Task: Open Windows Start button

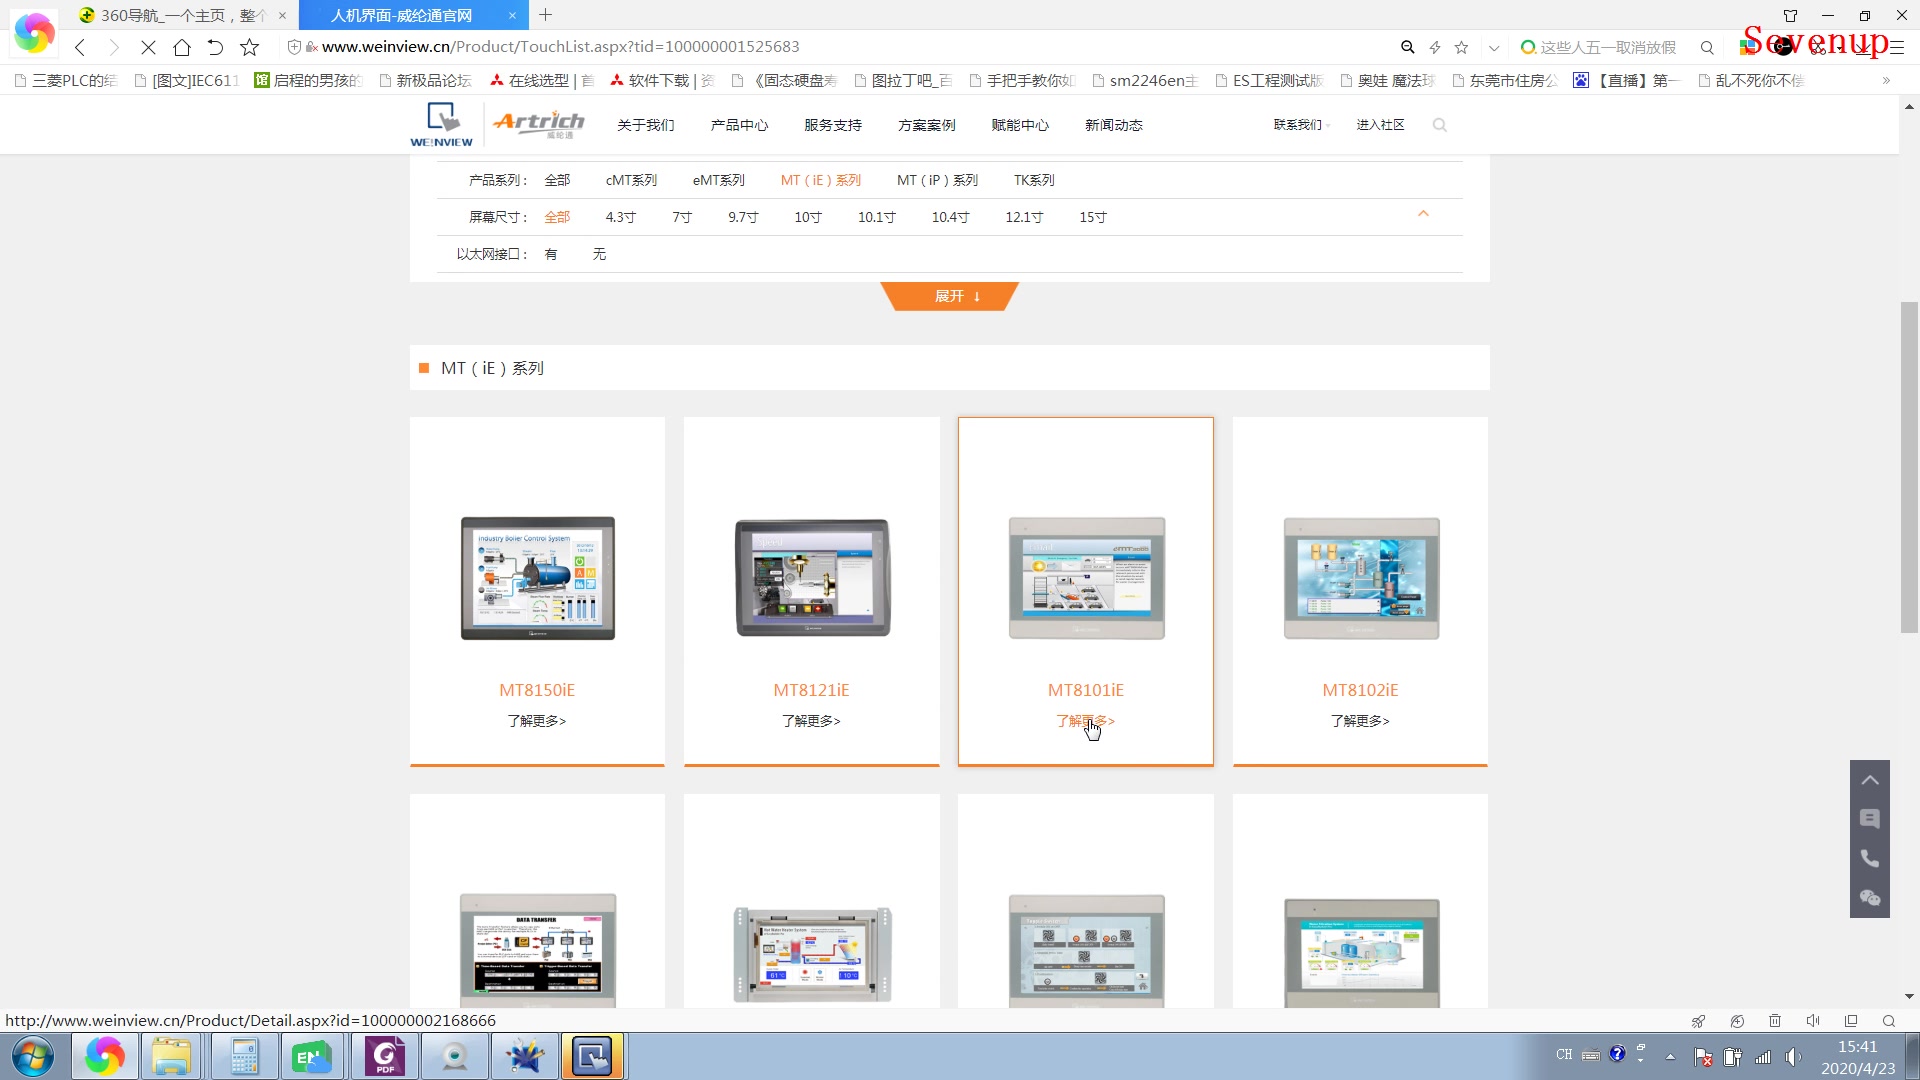Action: (33, 1057)
